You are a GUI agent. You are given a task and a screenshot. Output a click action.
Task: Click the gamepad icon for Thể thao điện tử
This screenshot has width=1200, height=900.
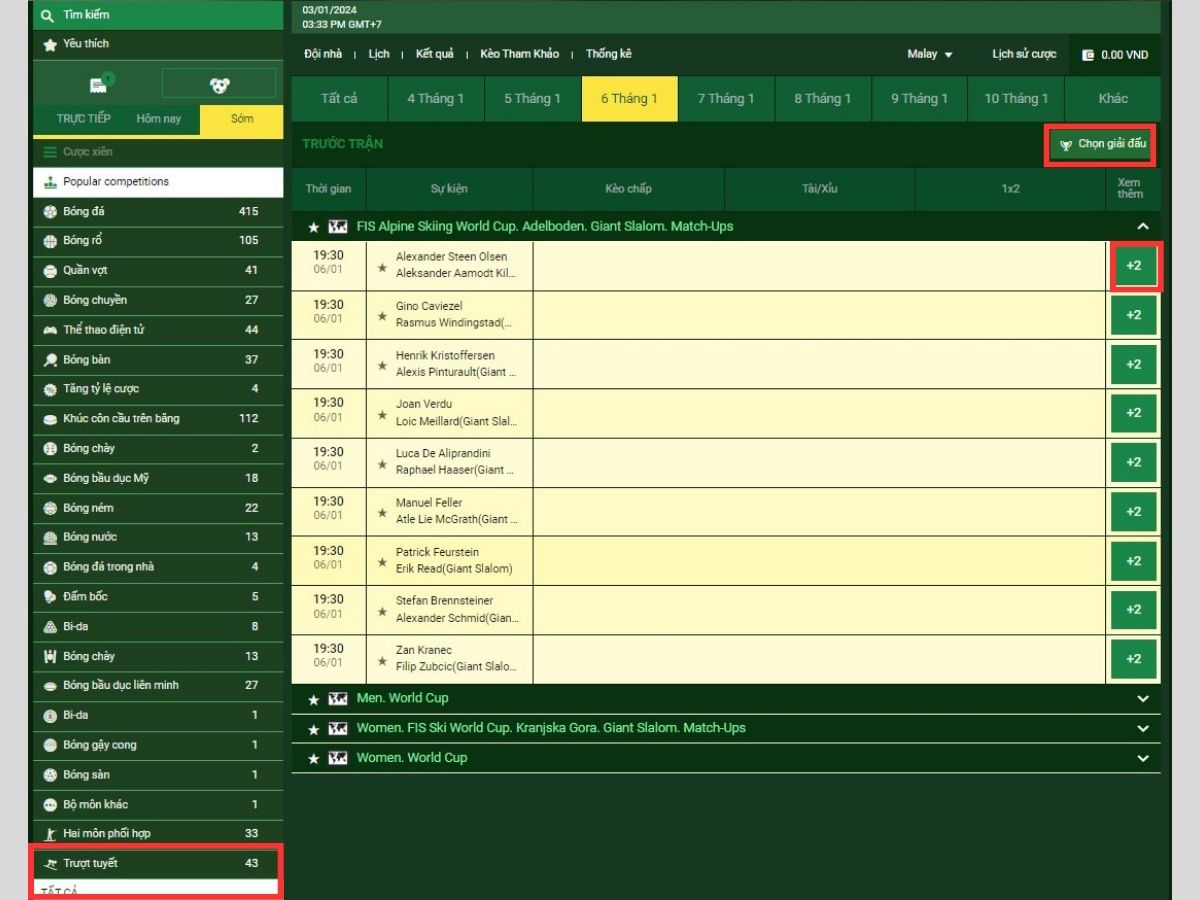[x=51, y=330]
